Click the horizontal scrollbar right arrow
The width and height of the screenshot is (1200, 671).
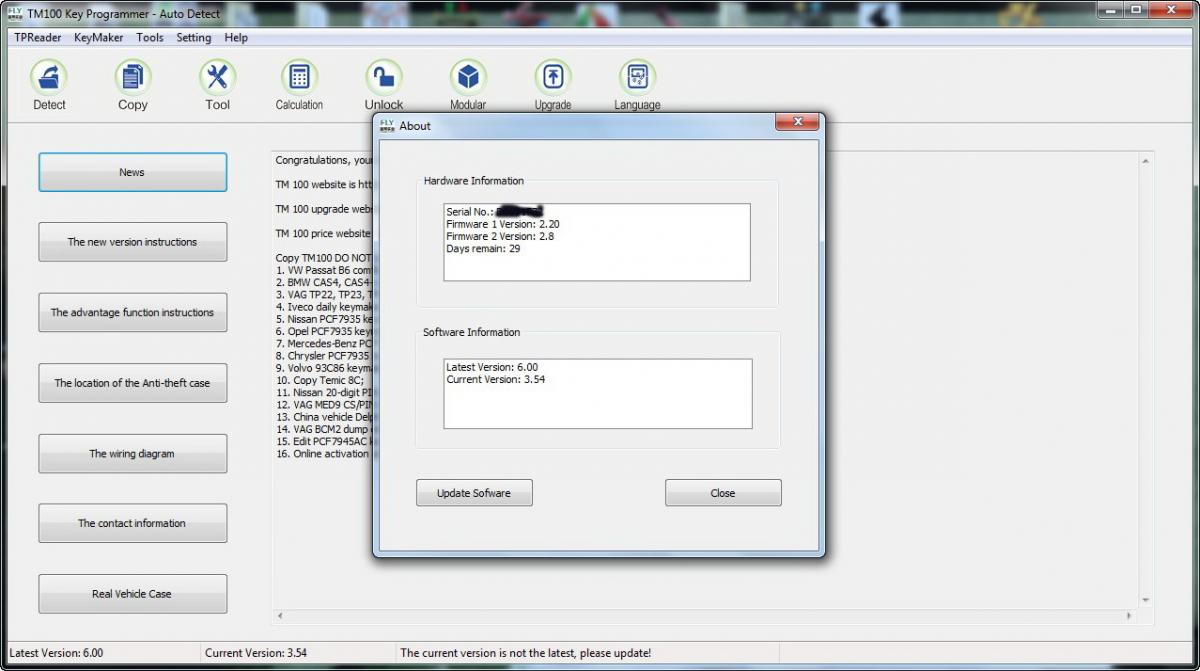tap(1130, 616)
